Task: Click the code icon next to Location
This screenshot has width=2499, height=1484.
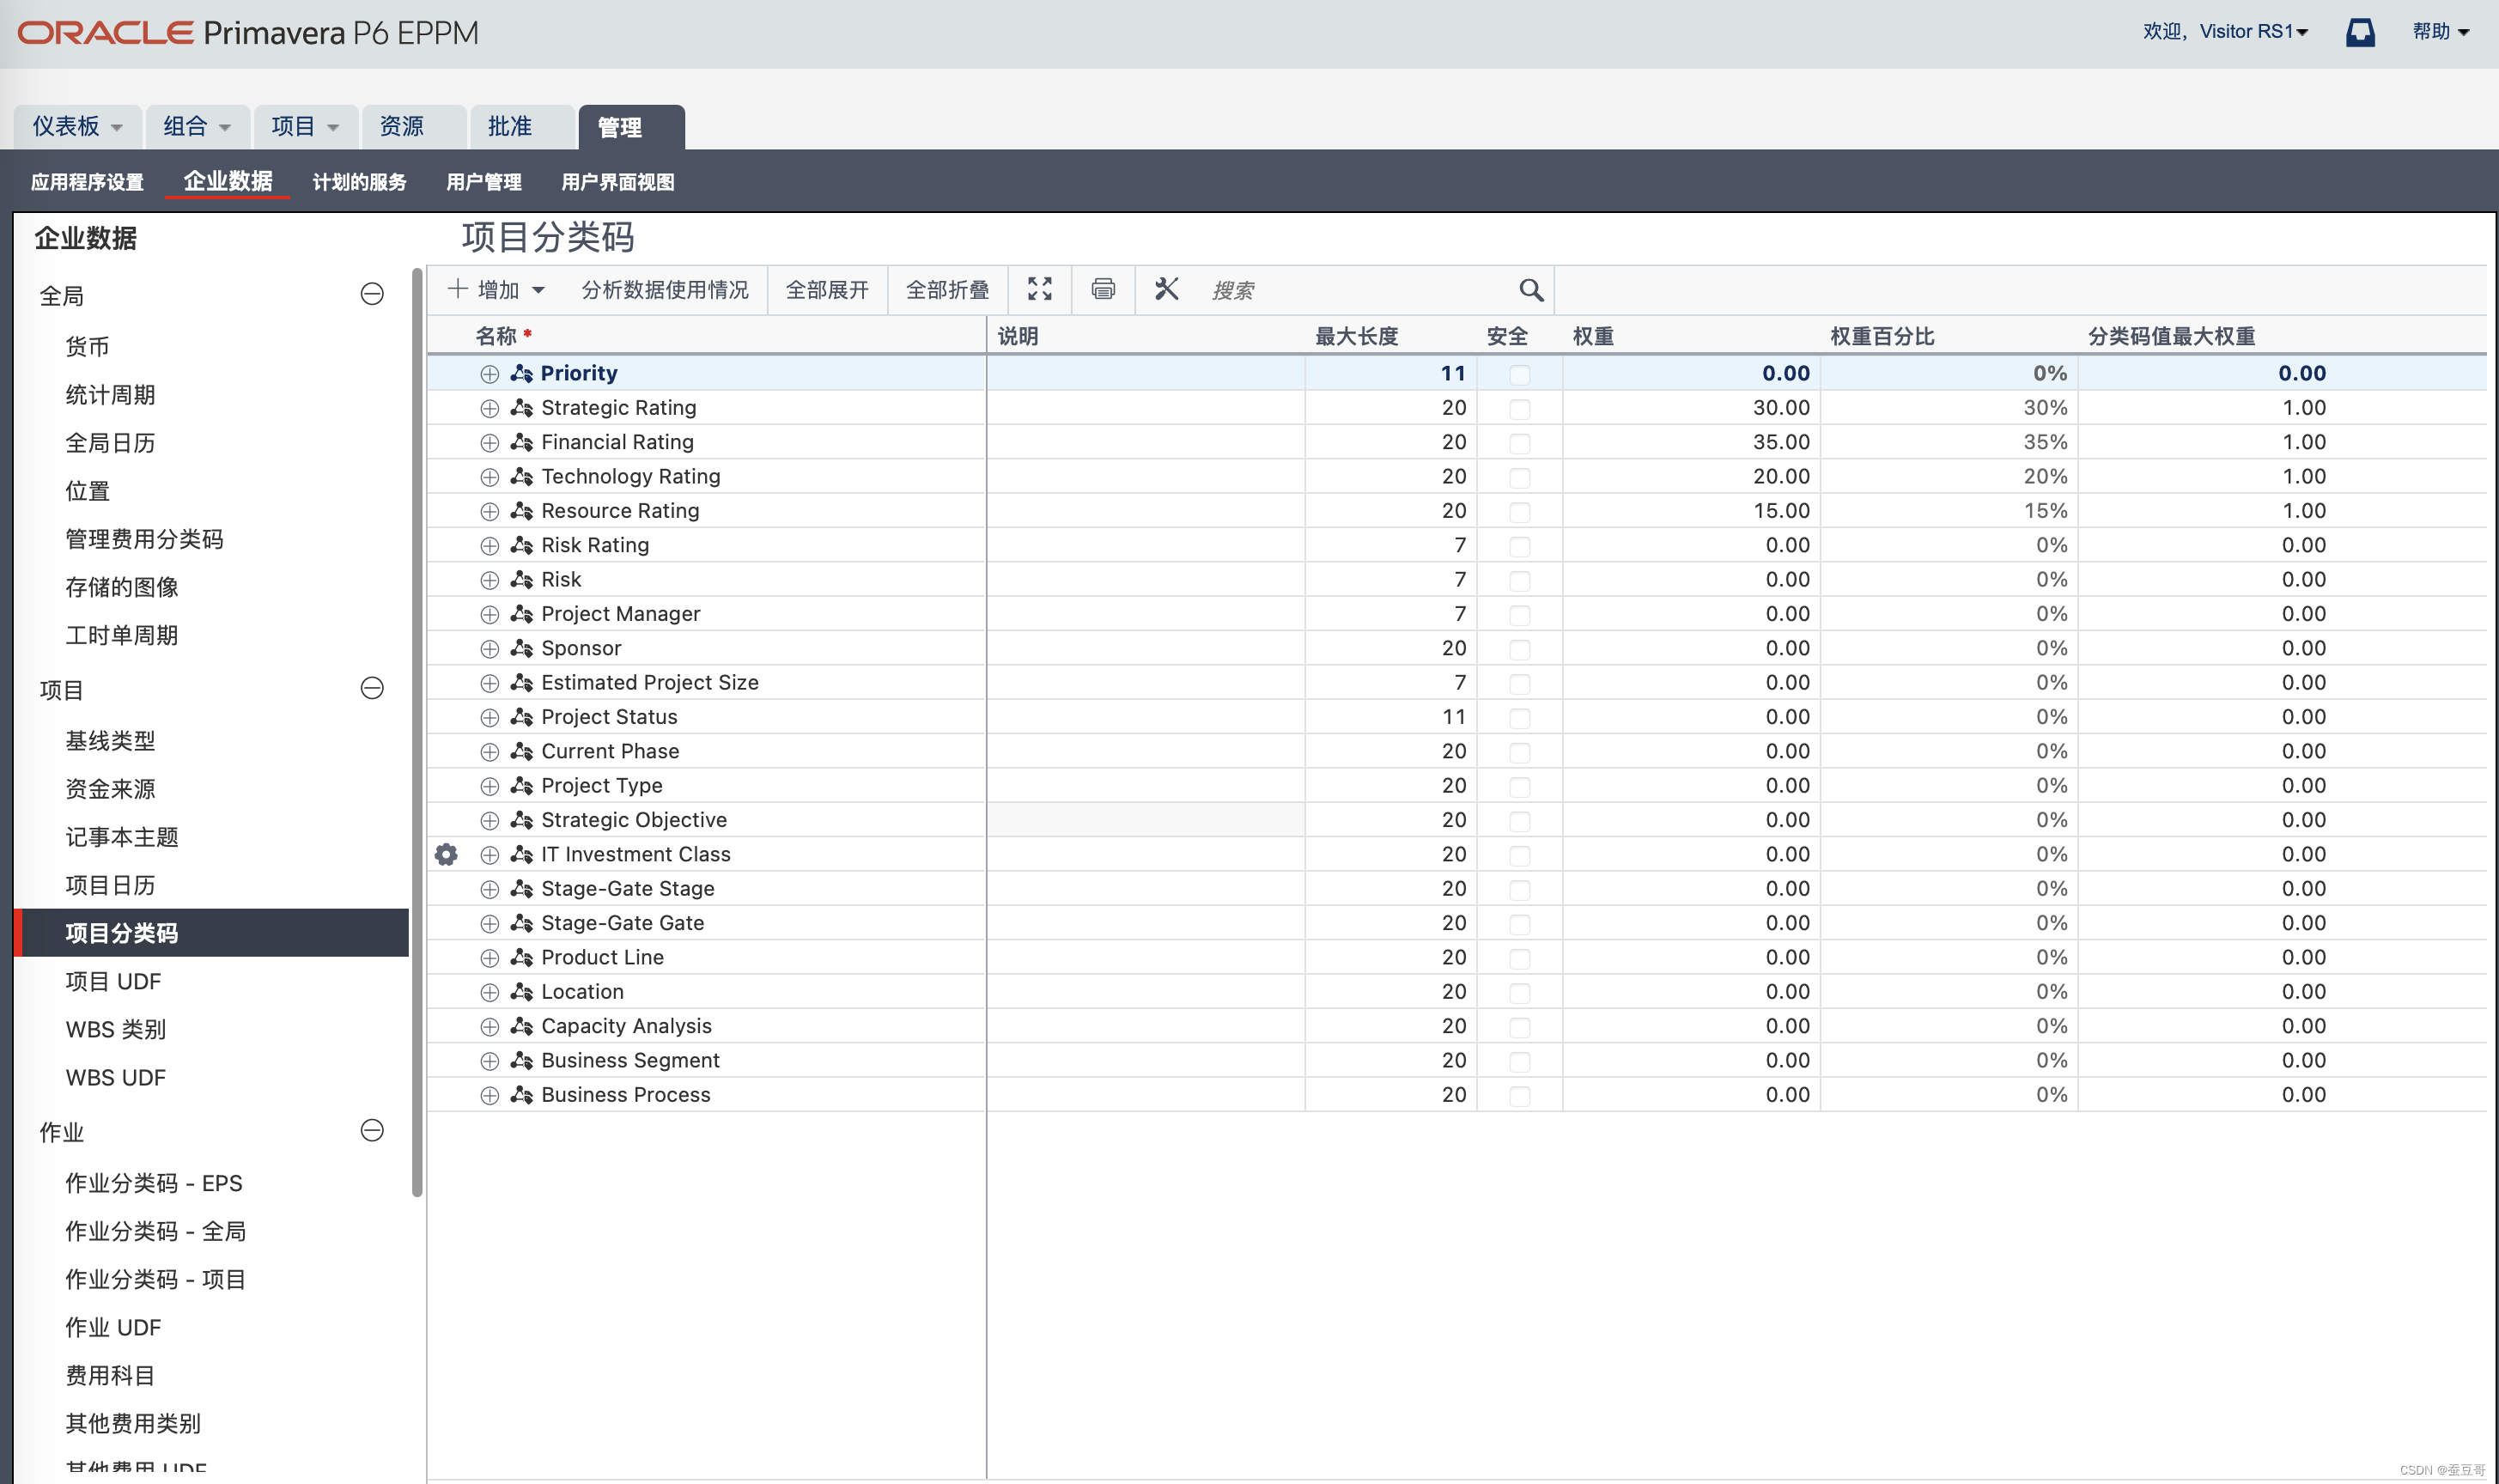Action: (x=521, y=991)
